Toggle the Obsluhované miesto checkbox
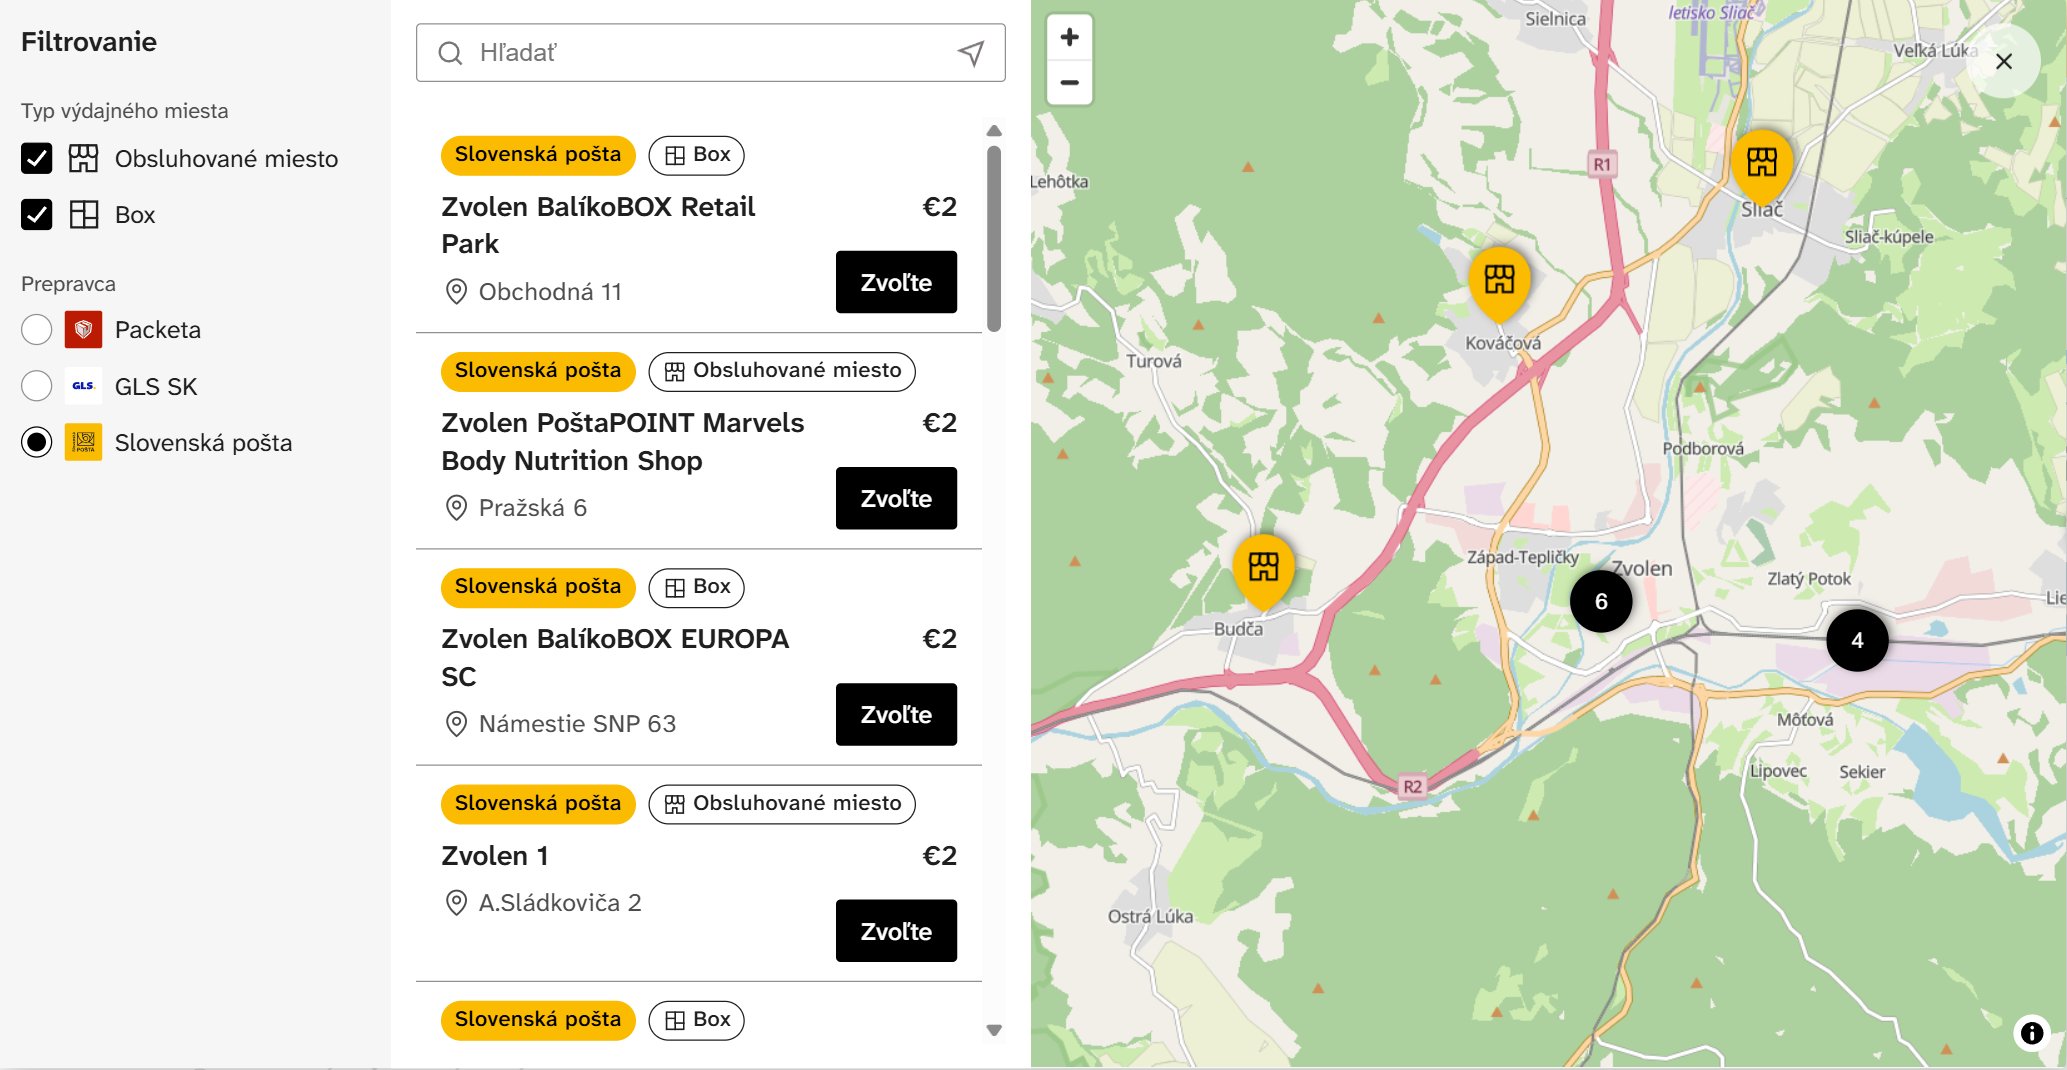 [x=37, y=158]
